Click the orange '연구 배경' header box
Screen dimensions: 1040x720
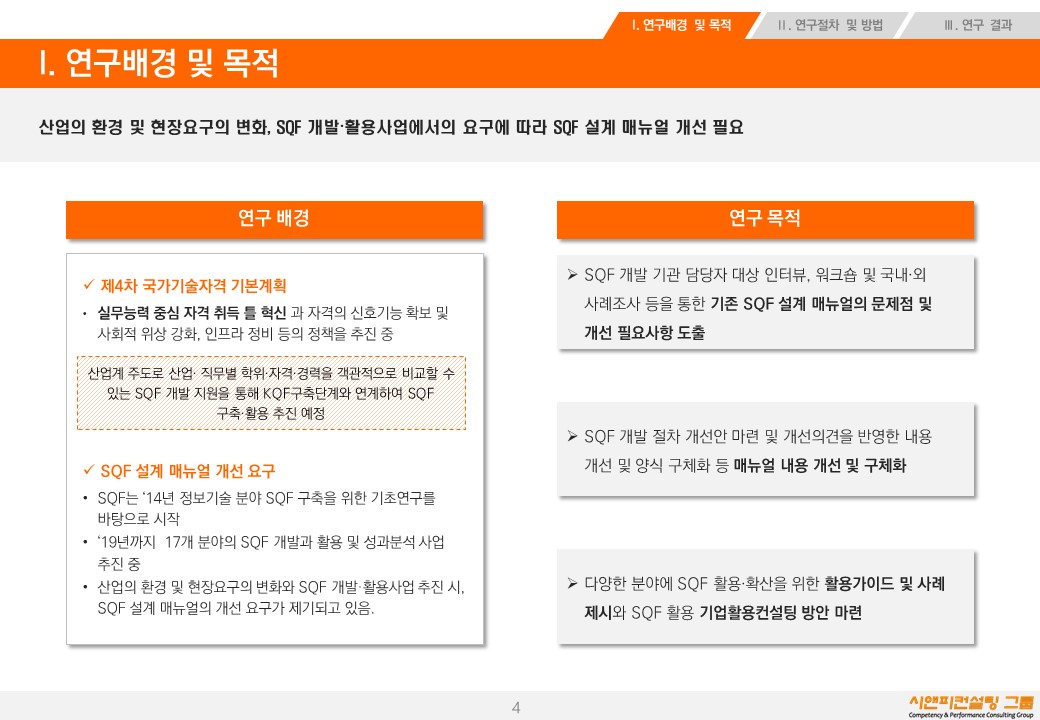[x=275, y=219]
